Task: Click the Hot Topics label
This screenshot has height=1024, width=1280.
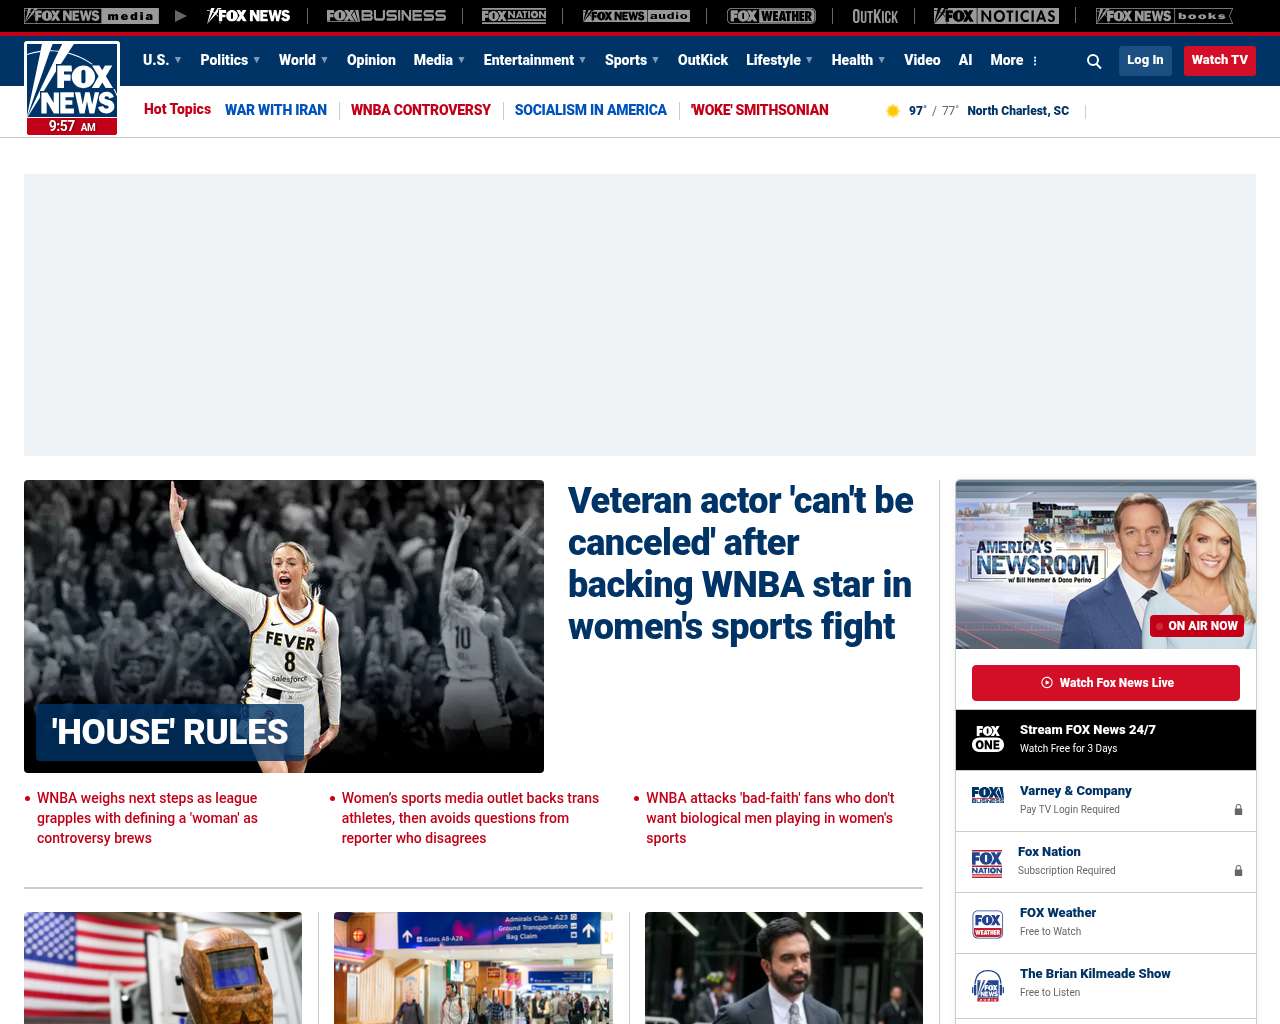Action: coord(177,109)
